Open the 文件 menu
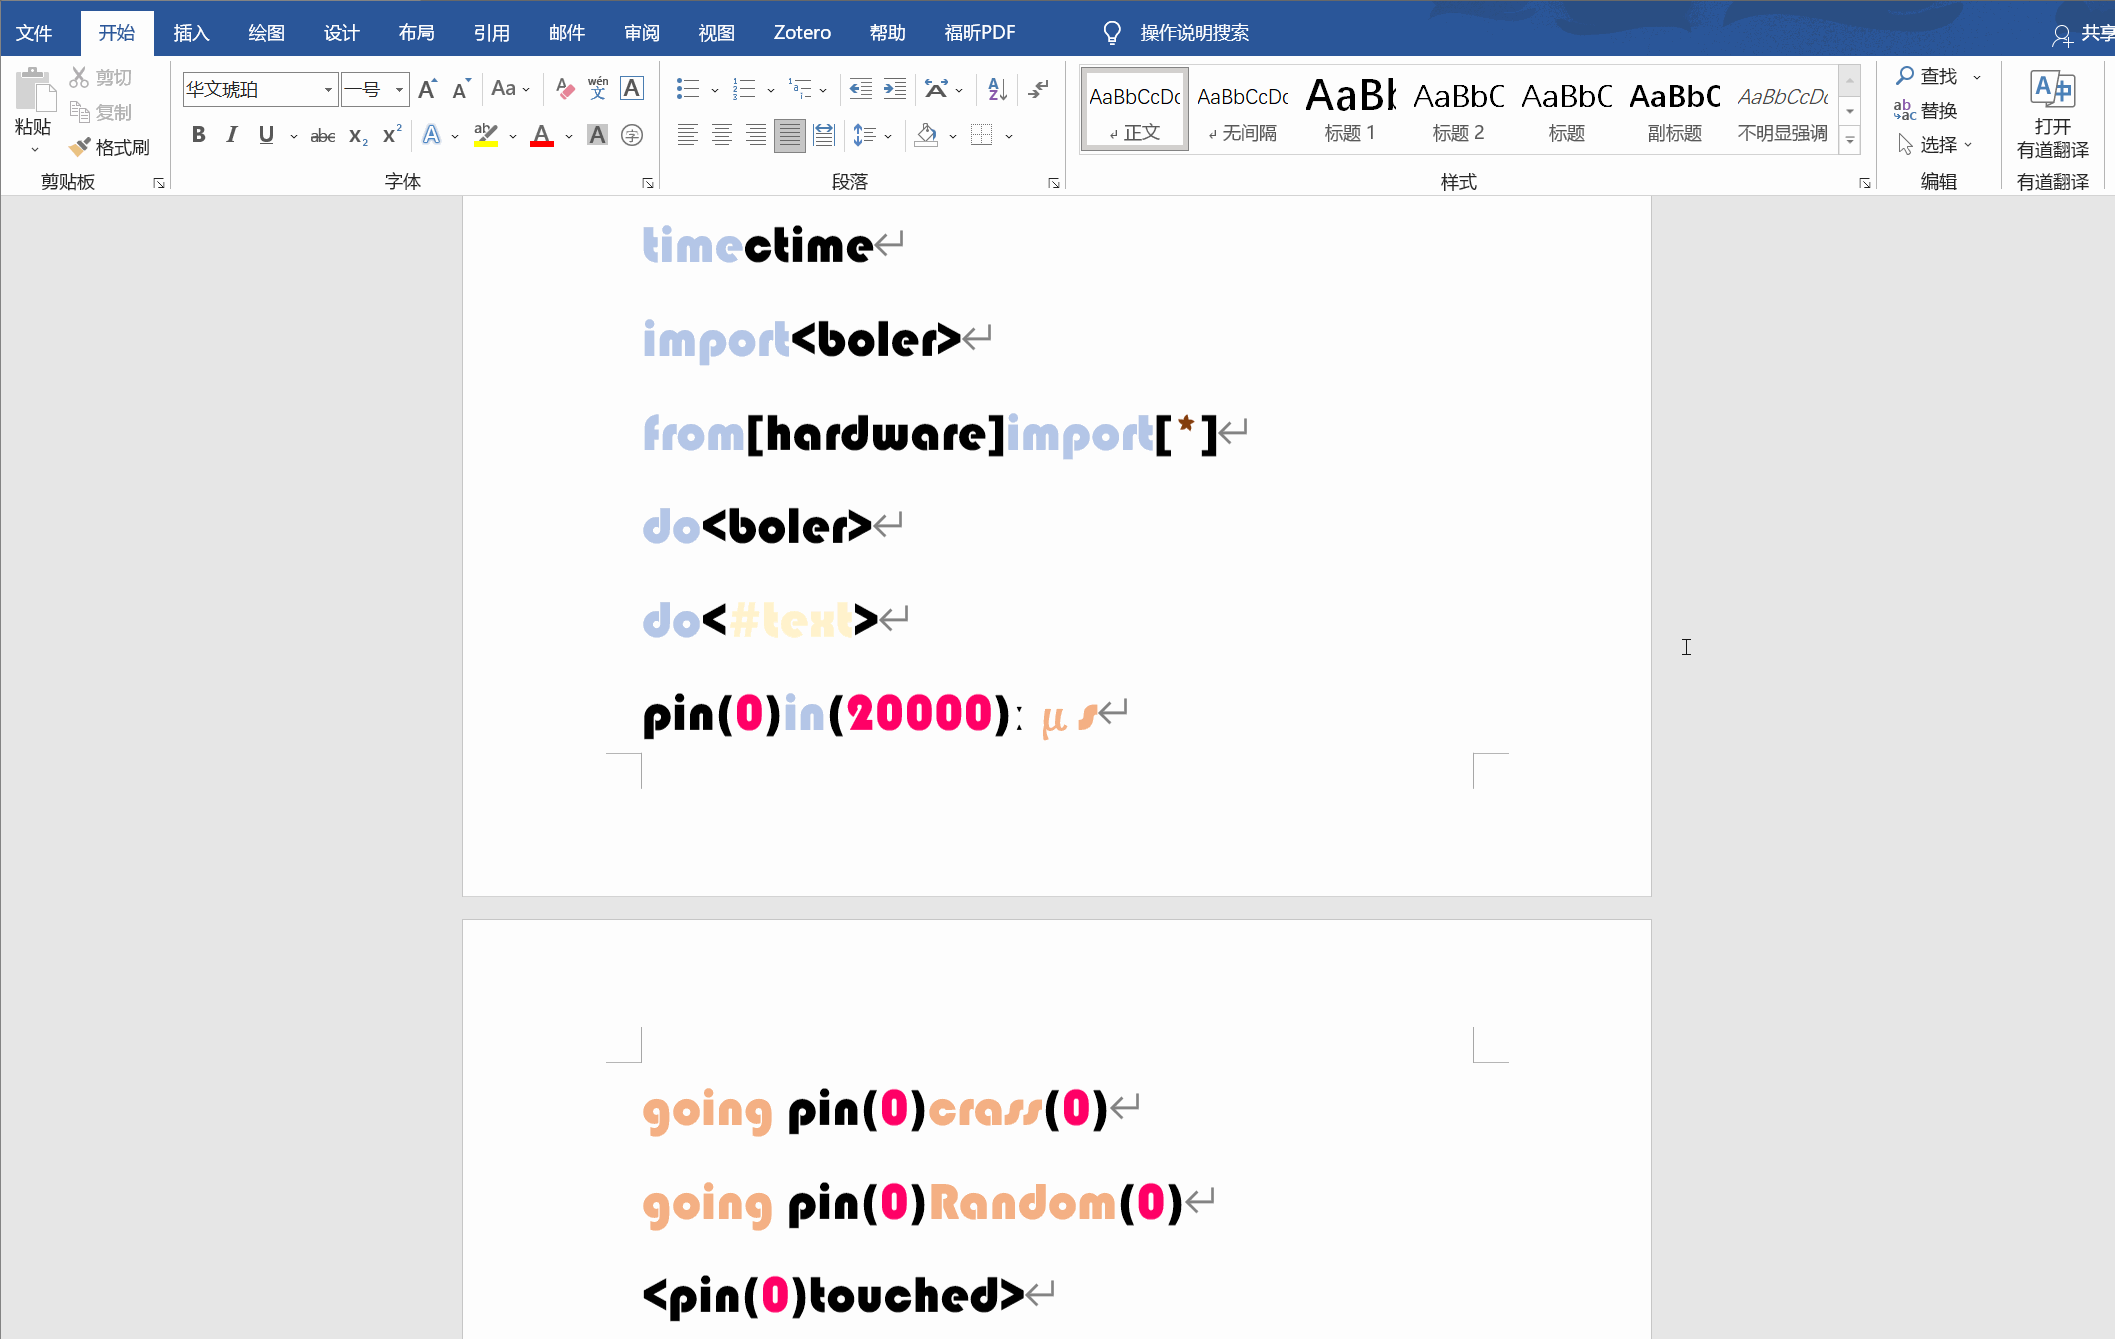The width and height of the screenshot is (2115, 1339). [x=34, y=33]
